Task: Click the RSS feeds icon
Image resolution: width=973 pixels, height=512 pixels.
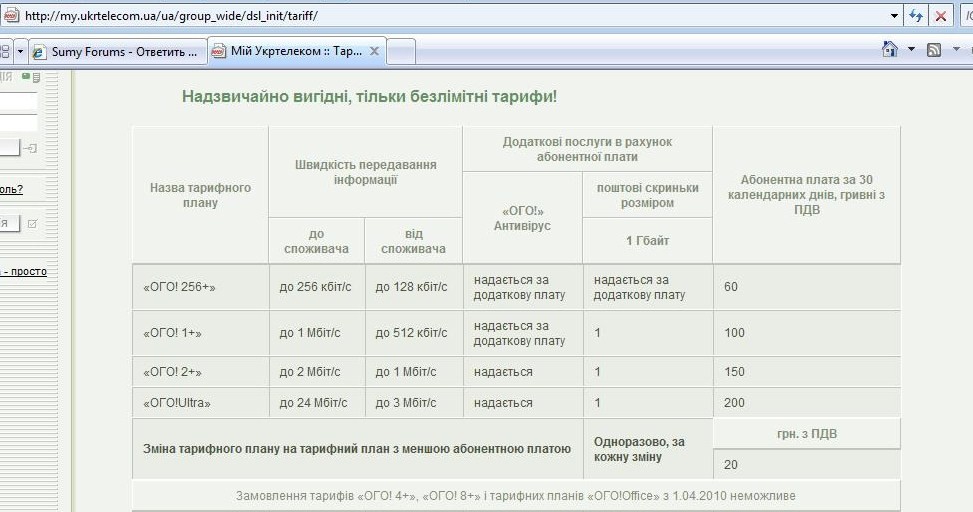Action: click(933, 49)
